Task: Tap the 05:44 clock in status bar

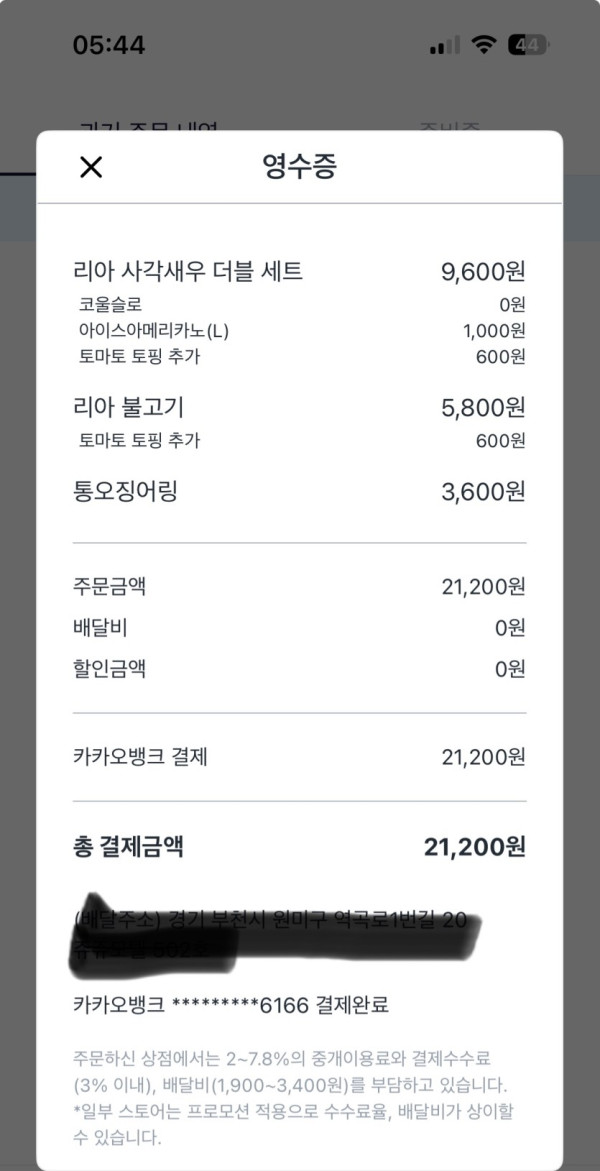Action: click(108, 45)
